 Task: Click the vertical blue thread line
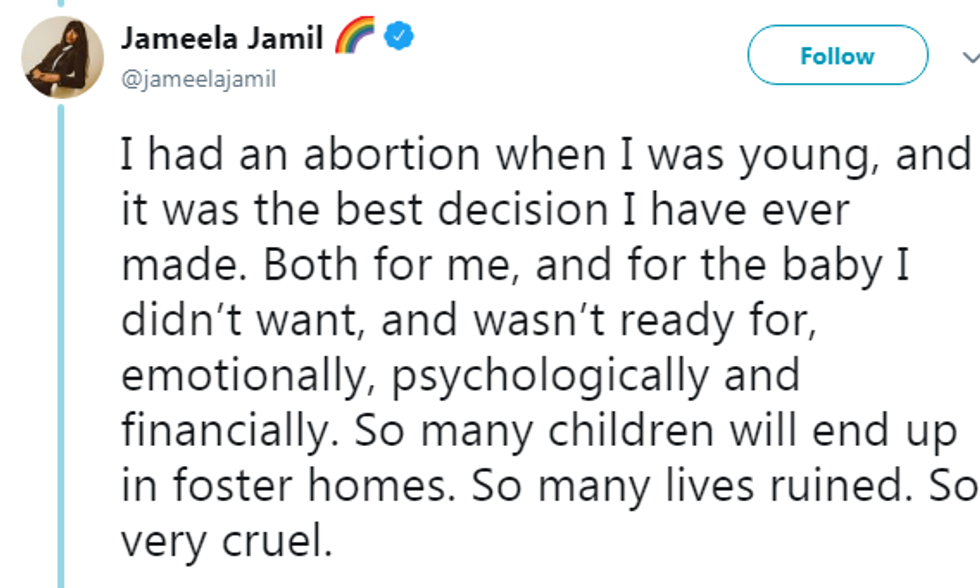[x=61, y=350]
